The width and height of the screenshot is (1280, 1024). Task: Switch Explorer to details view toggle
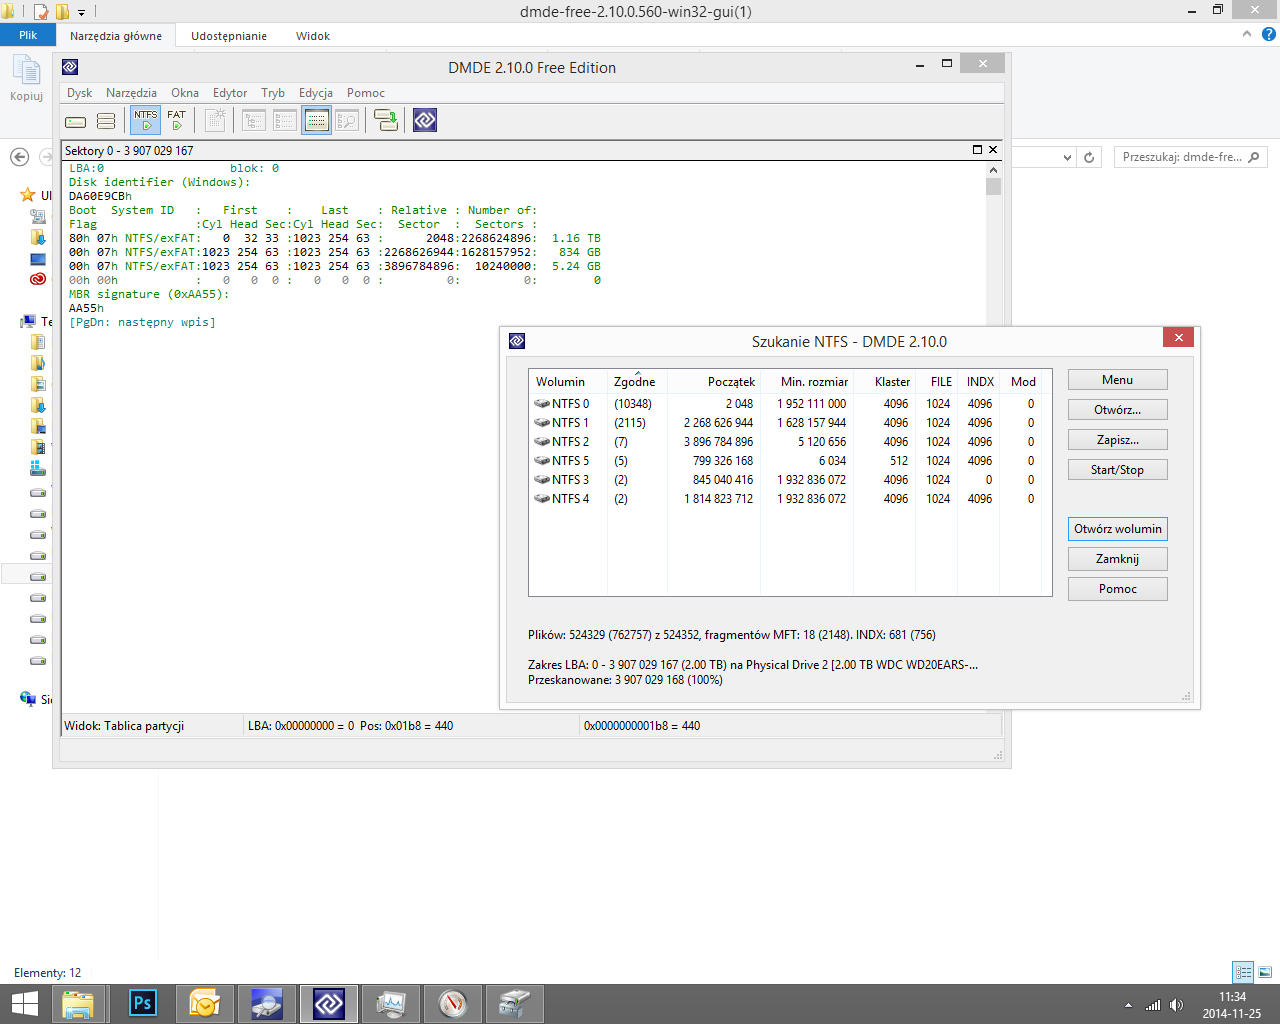[x=1243, y=972]
